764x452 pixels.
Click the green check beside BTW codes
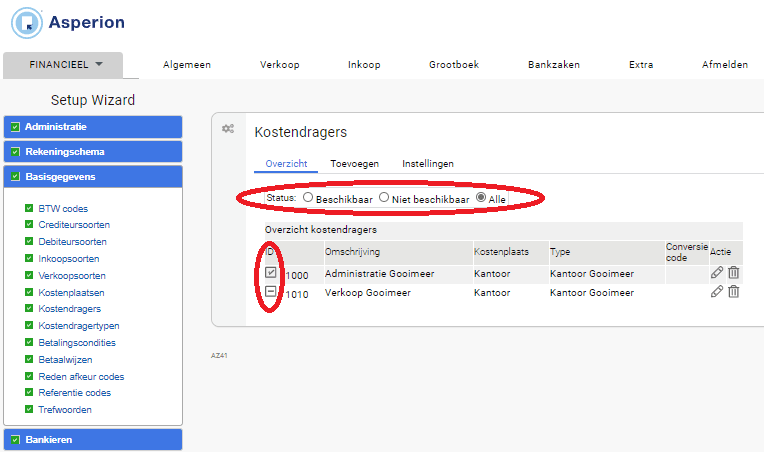(x=29, y=208)
